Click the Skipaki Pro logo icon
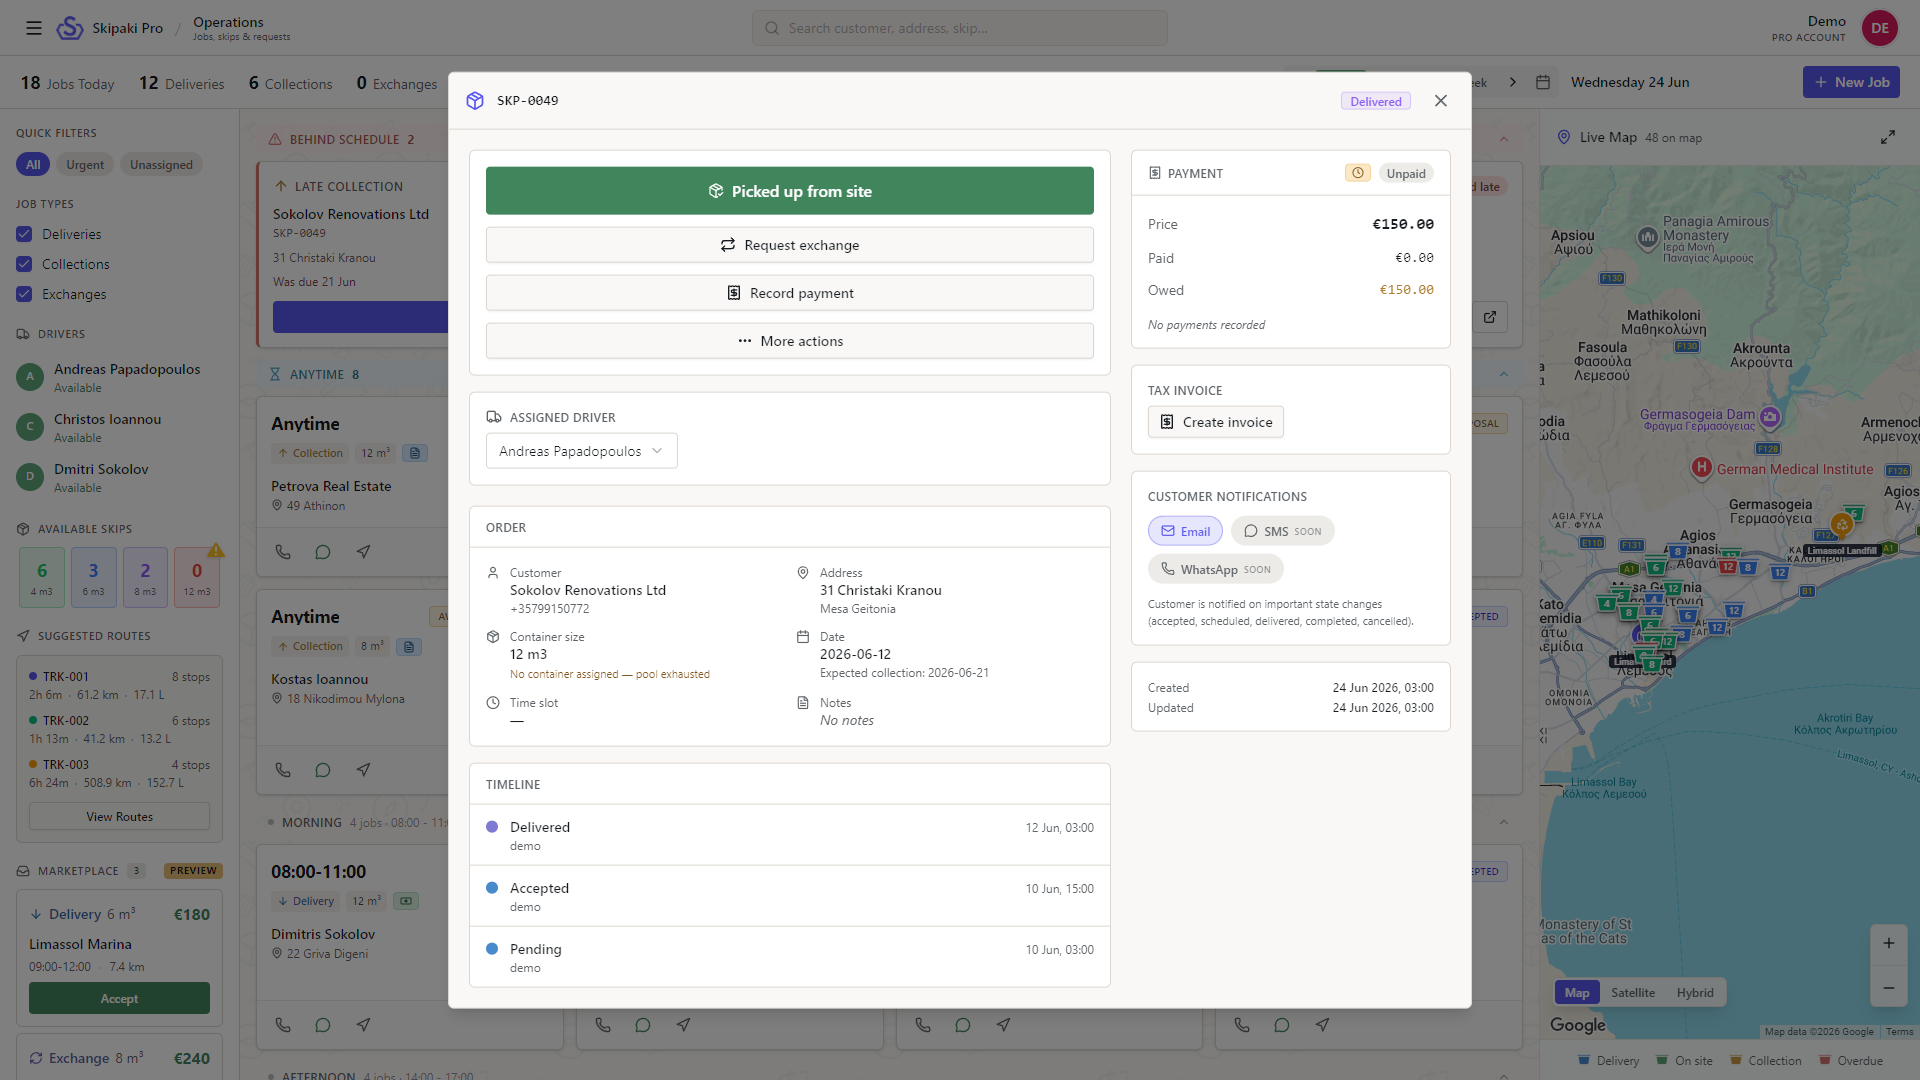 click(70, 28)
